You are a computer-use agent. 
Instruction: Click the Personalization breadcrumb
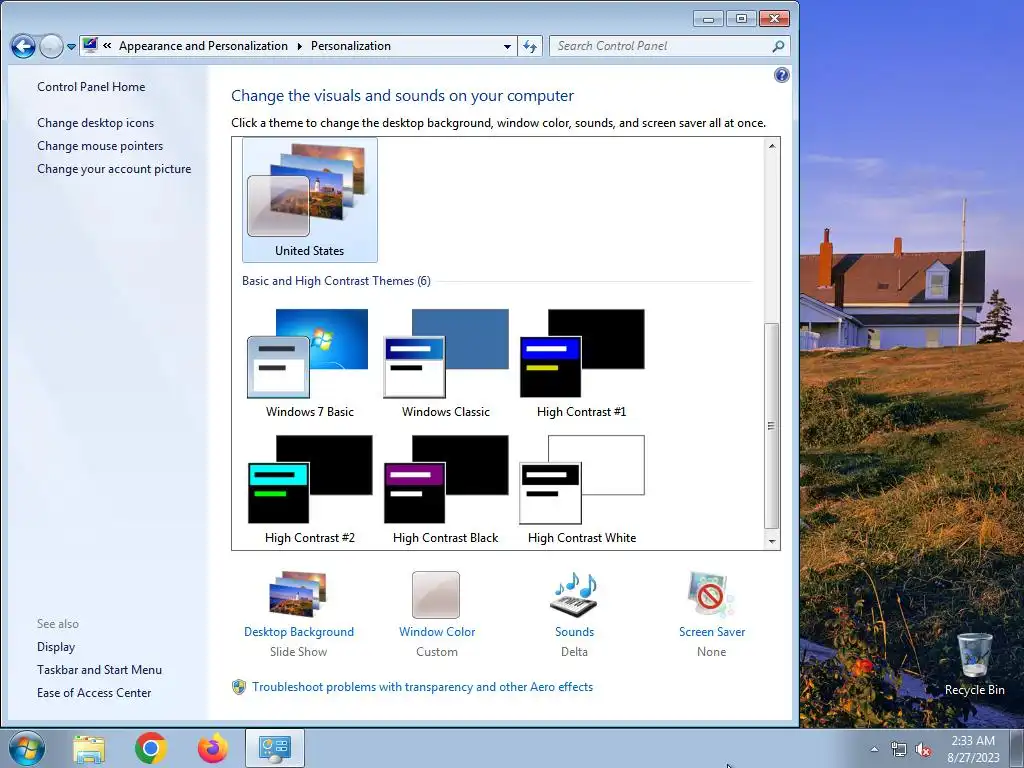(351, 46)
